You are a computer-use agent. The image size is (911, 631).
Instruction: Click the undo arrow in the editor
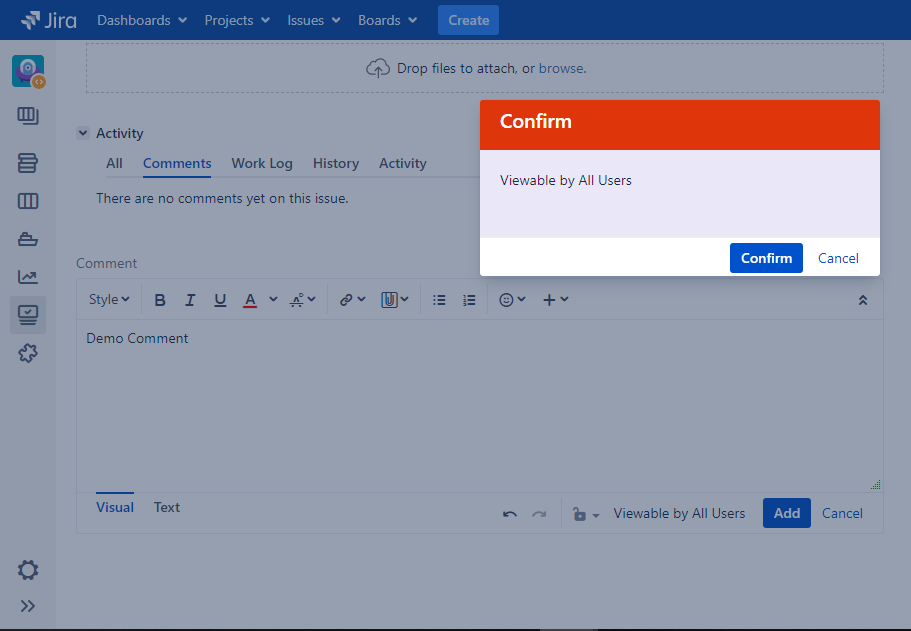pos(510,514)
